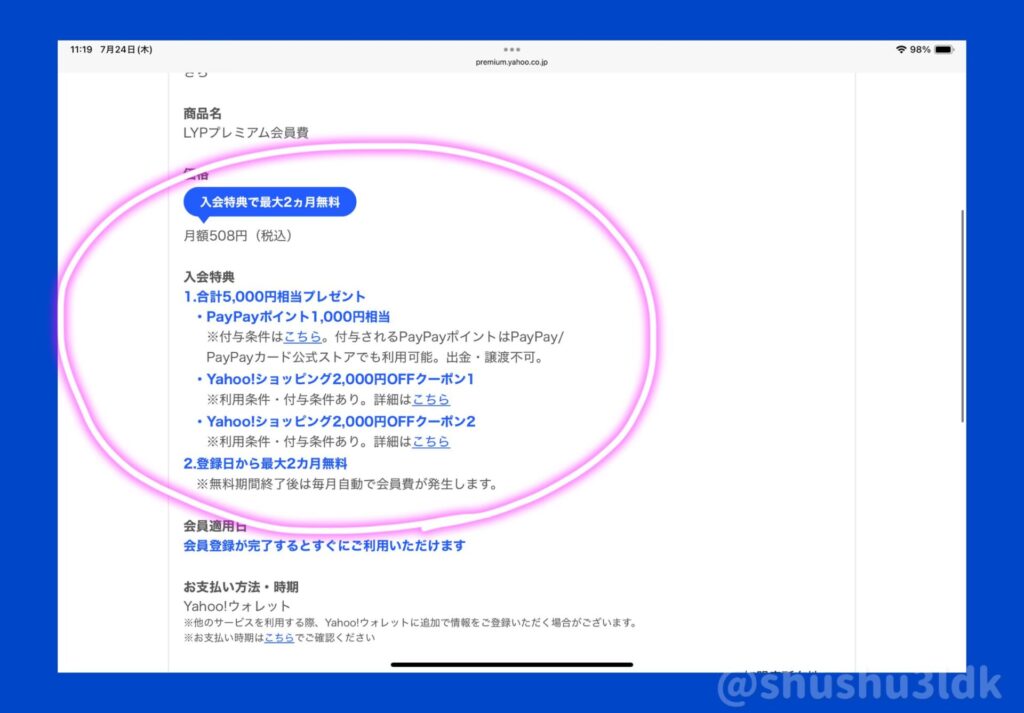The height and width of the screenshot is (713, 1024).
Task: Open こちら link under クーポン1 details
Action: [431, 400]
